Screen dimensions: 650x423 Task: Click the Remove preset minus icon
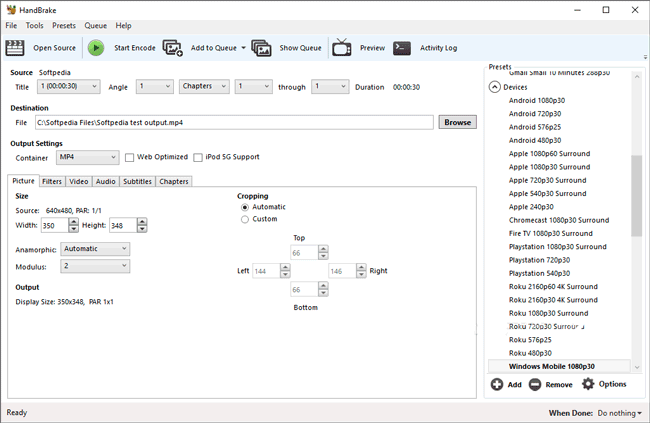(535, 384)
